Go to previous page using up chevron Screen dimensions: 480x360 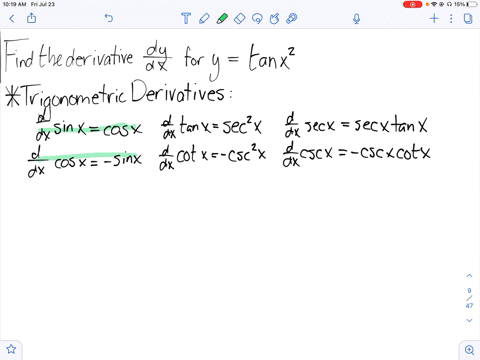click(x=469, y=276)
